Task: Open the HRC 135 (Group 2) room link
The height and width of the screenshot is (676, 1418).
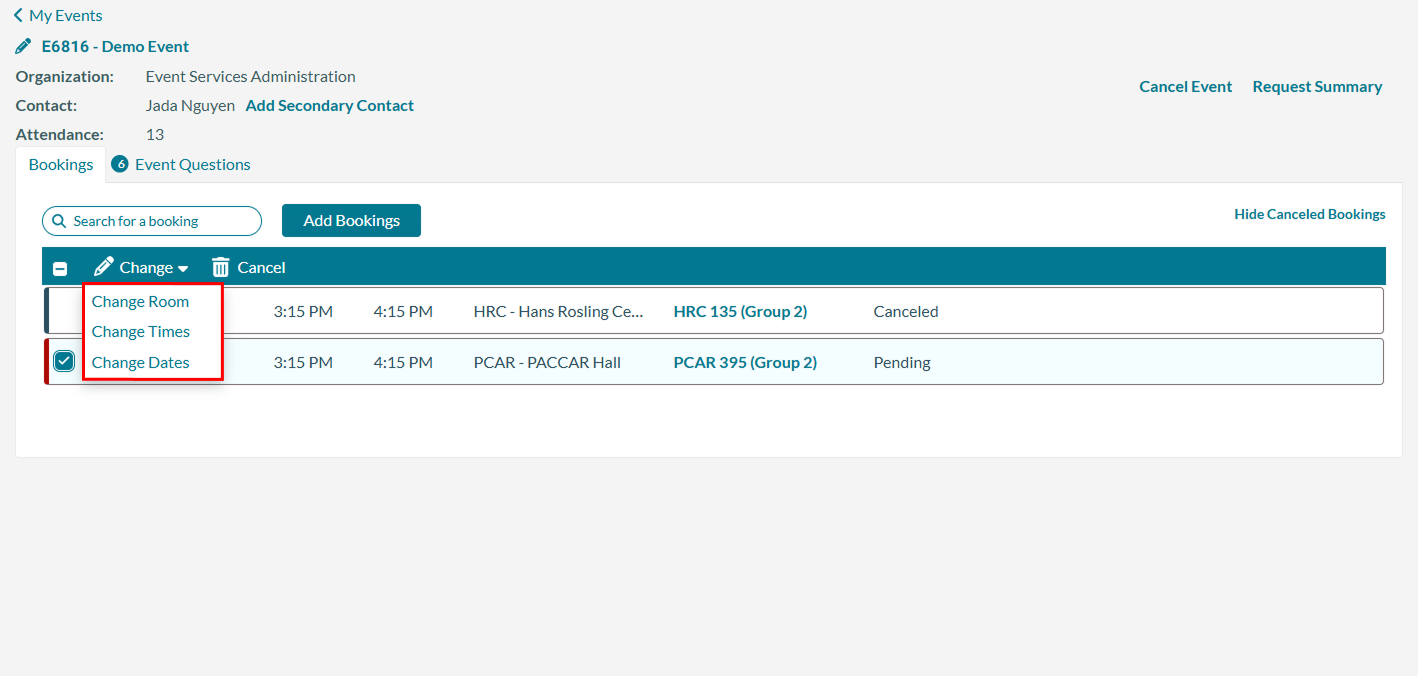Action: [740, 312]
